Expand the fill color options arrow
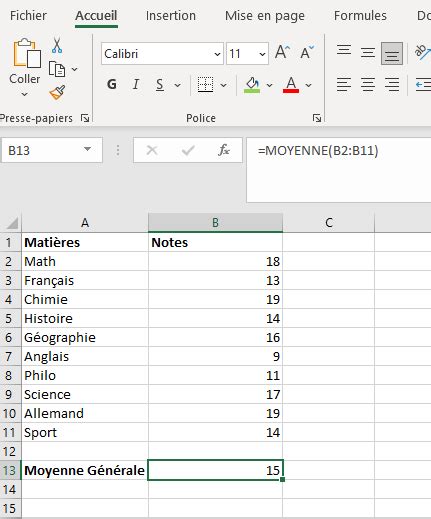Viewport: 431px width, 519px height. [269, 85]
